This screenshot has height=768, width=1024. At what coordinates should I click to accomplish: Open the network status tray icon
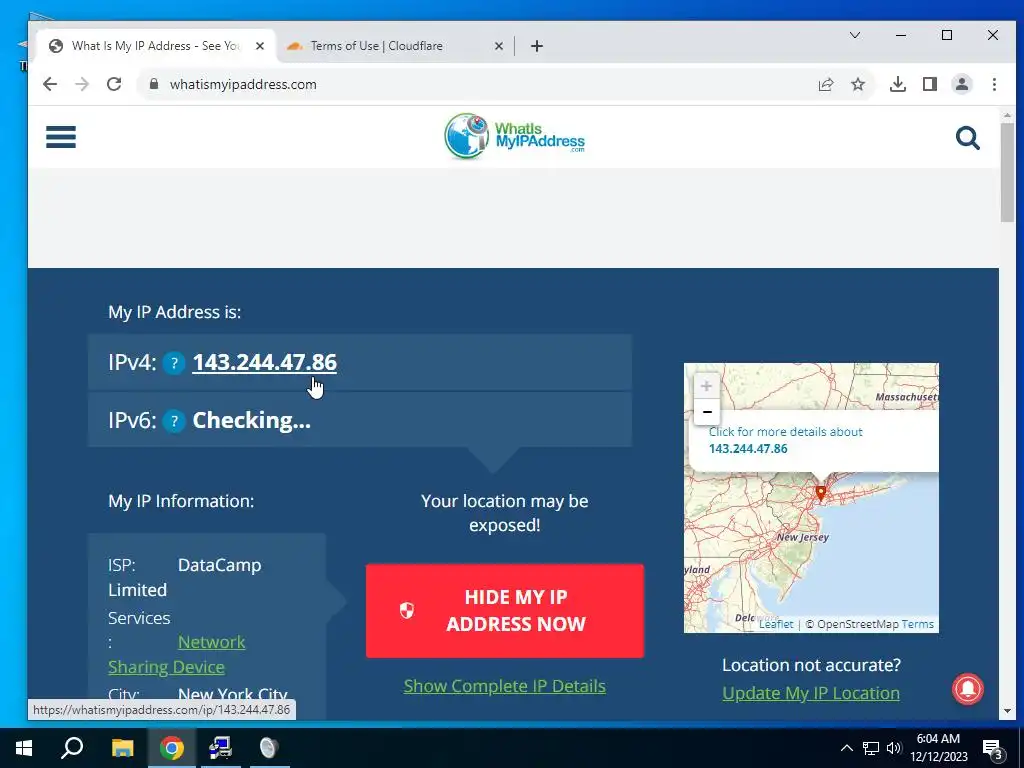[x=871, y=748]
